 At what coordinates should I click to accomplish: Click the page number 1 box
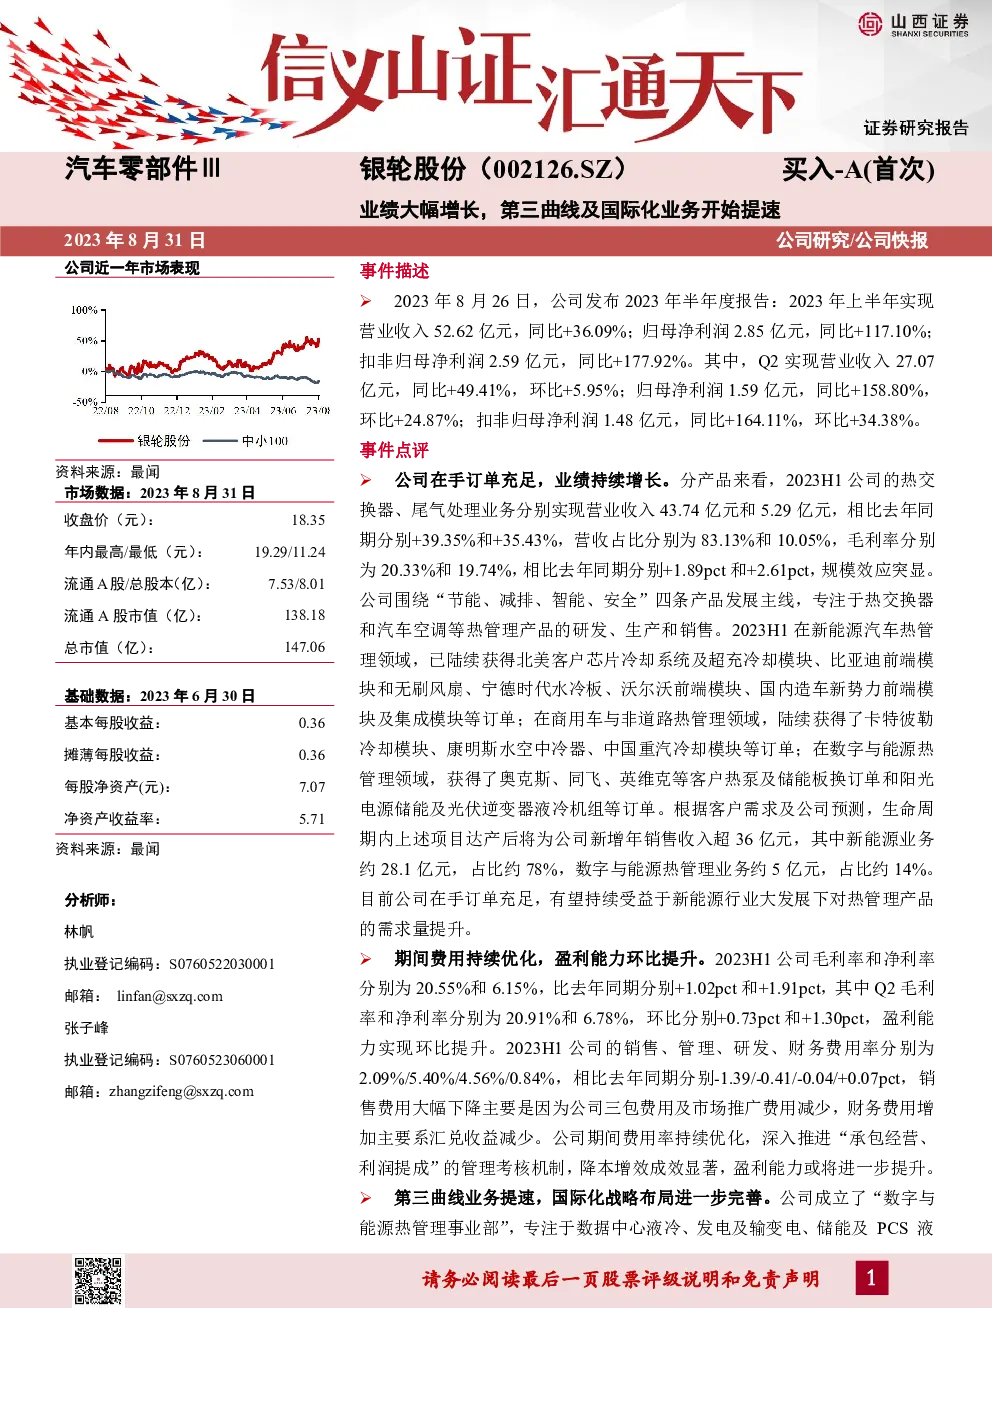[871, 1277]
